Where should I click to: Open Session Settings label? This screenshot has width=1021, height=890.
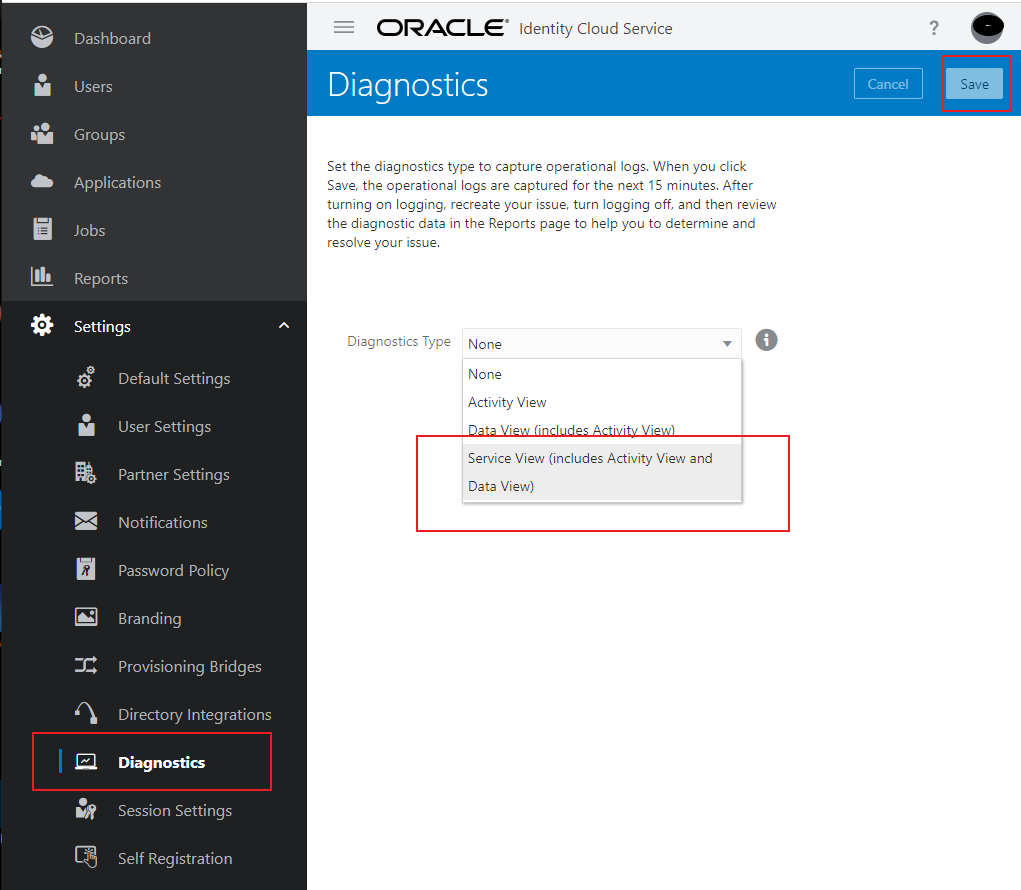[175, 811]
